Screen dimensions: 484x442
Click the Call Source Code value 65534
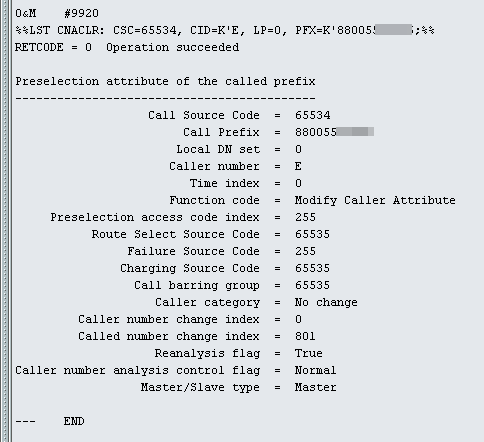tap(312, 115)
